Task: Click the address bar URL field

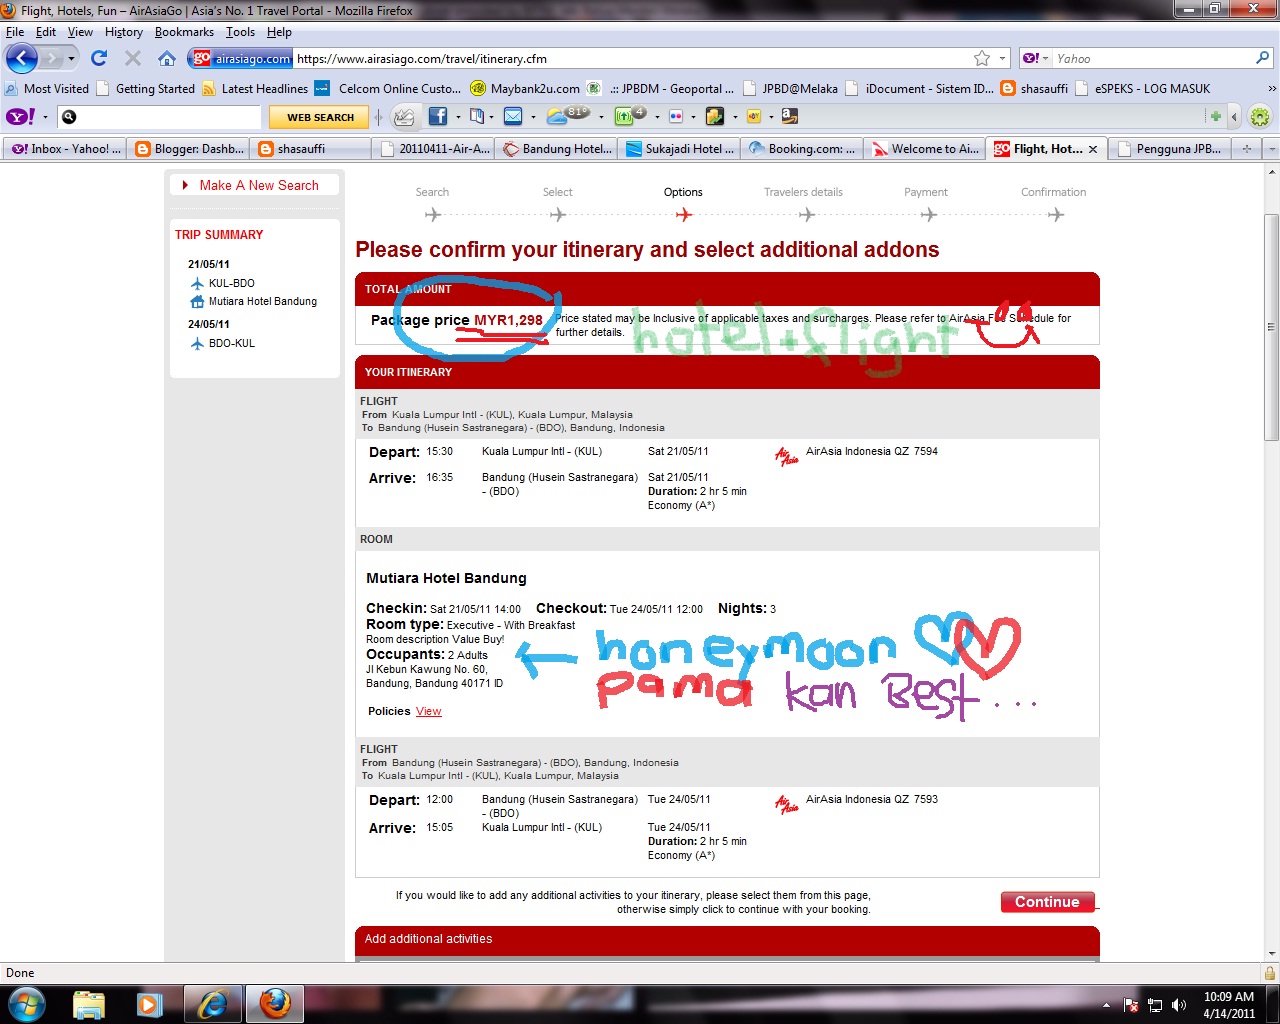Action: click(632, 58)
